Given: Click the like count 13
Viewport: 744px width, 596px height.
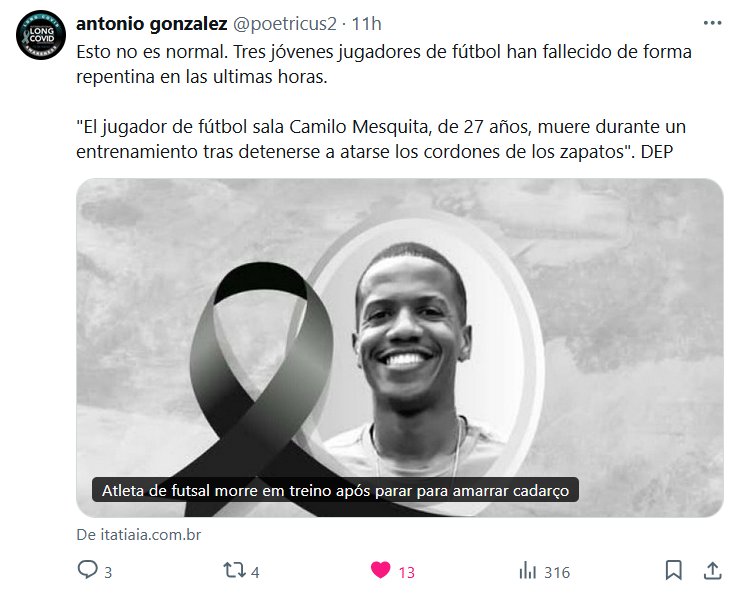Looking at the screenshot, I should point(407,572).
